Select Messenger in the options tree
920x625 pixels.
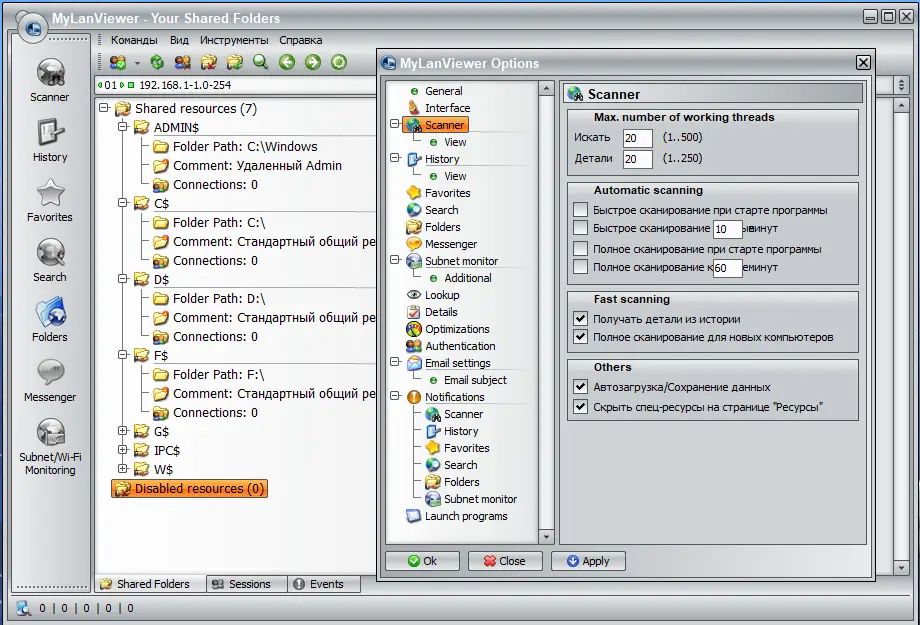[442, 244]
